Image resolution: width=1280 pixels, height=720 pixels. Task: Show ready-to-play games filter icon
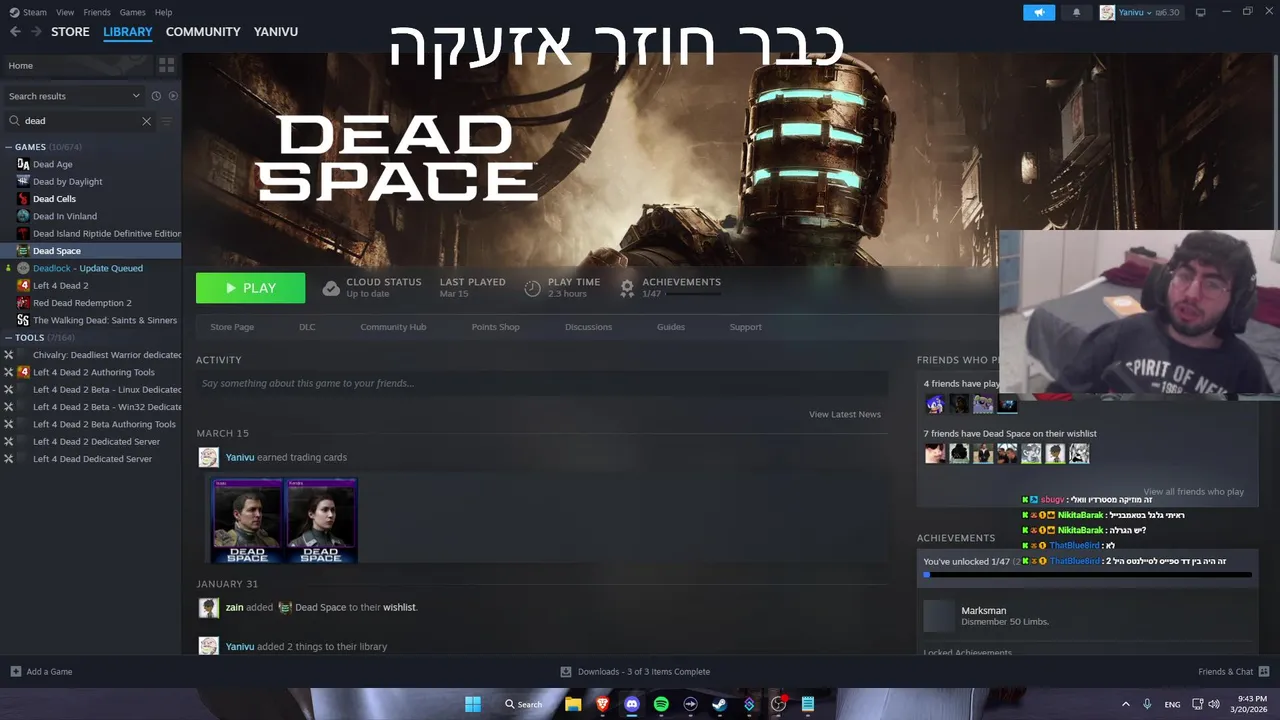[x=173, y=96]
